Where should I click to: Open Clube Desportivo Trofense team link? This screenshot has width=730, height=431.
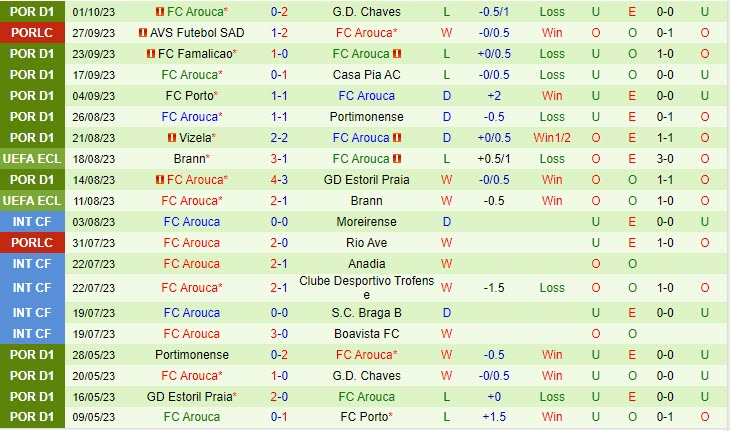click(x=366, y=288)
